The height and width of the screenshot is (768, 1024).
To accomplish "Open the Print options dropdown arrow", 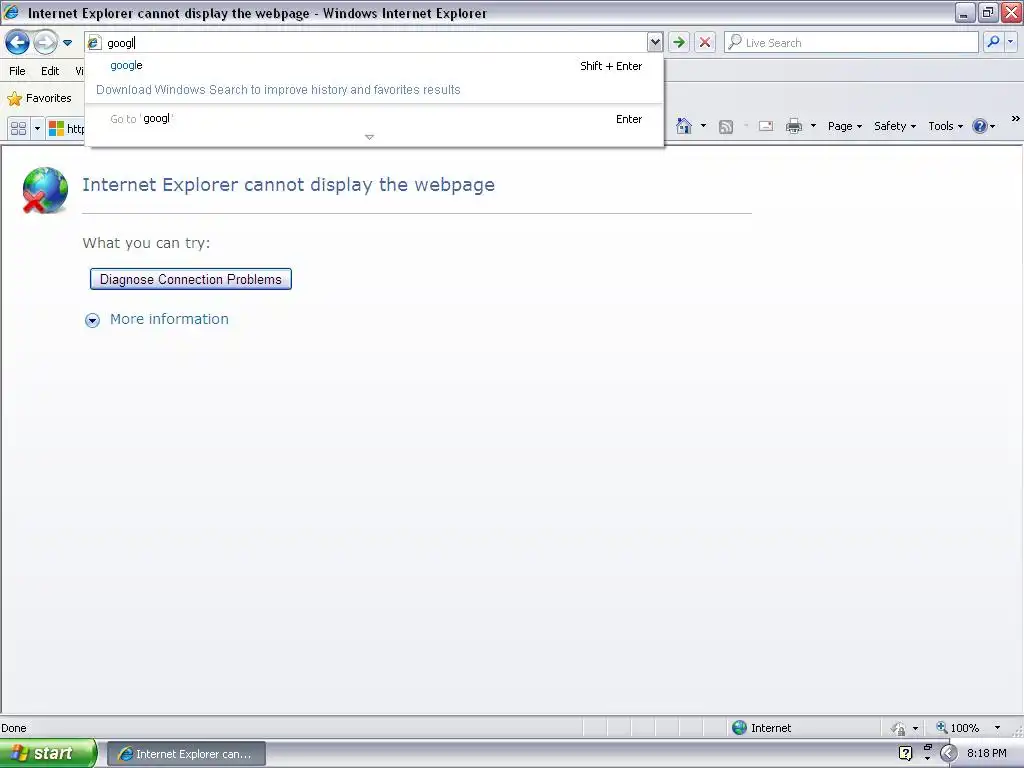I will (813, 125).
